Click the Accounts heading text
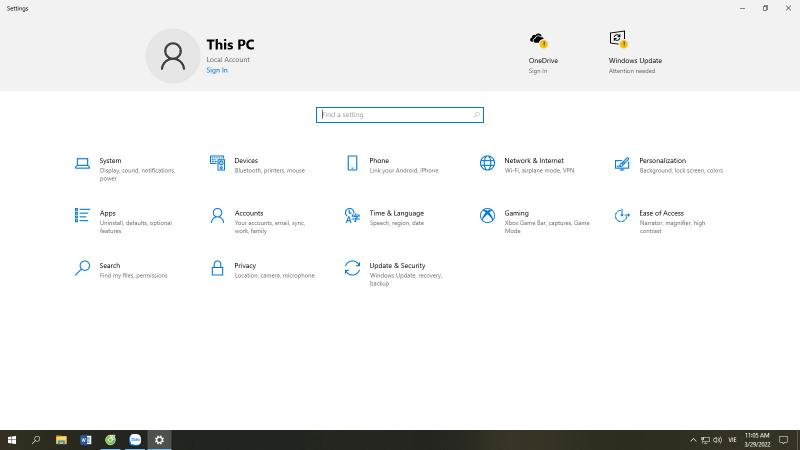This screenshot has width=800, height=450. pos(248,213)
